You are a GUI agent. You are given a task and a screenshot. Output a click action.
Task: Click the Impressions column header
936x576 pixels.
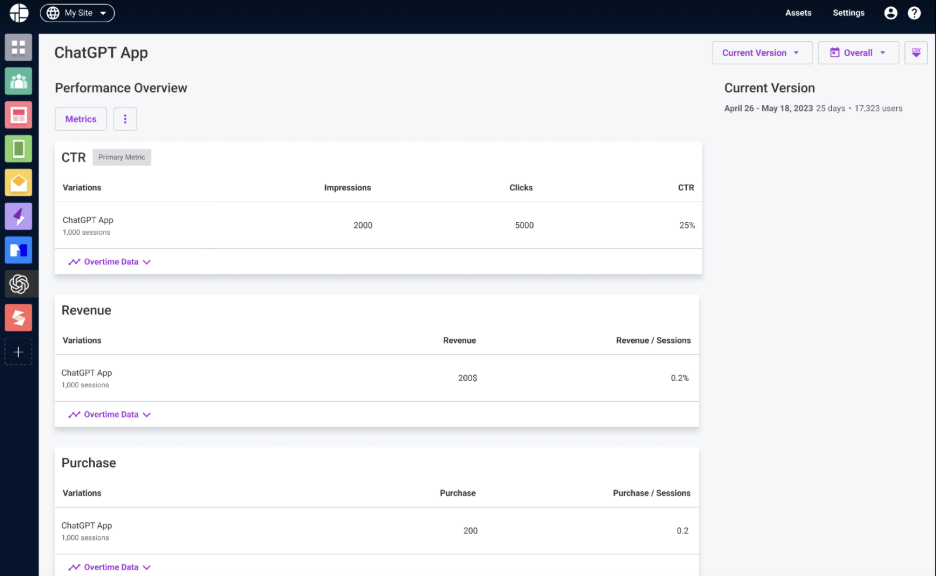347,187
